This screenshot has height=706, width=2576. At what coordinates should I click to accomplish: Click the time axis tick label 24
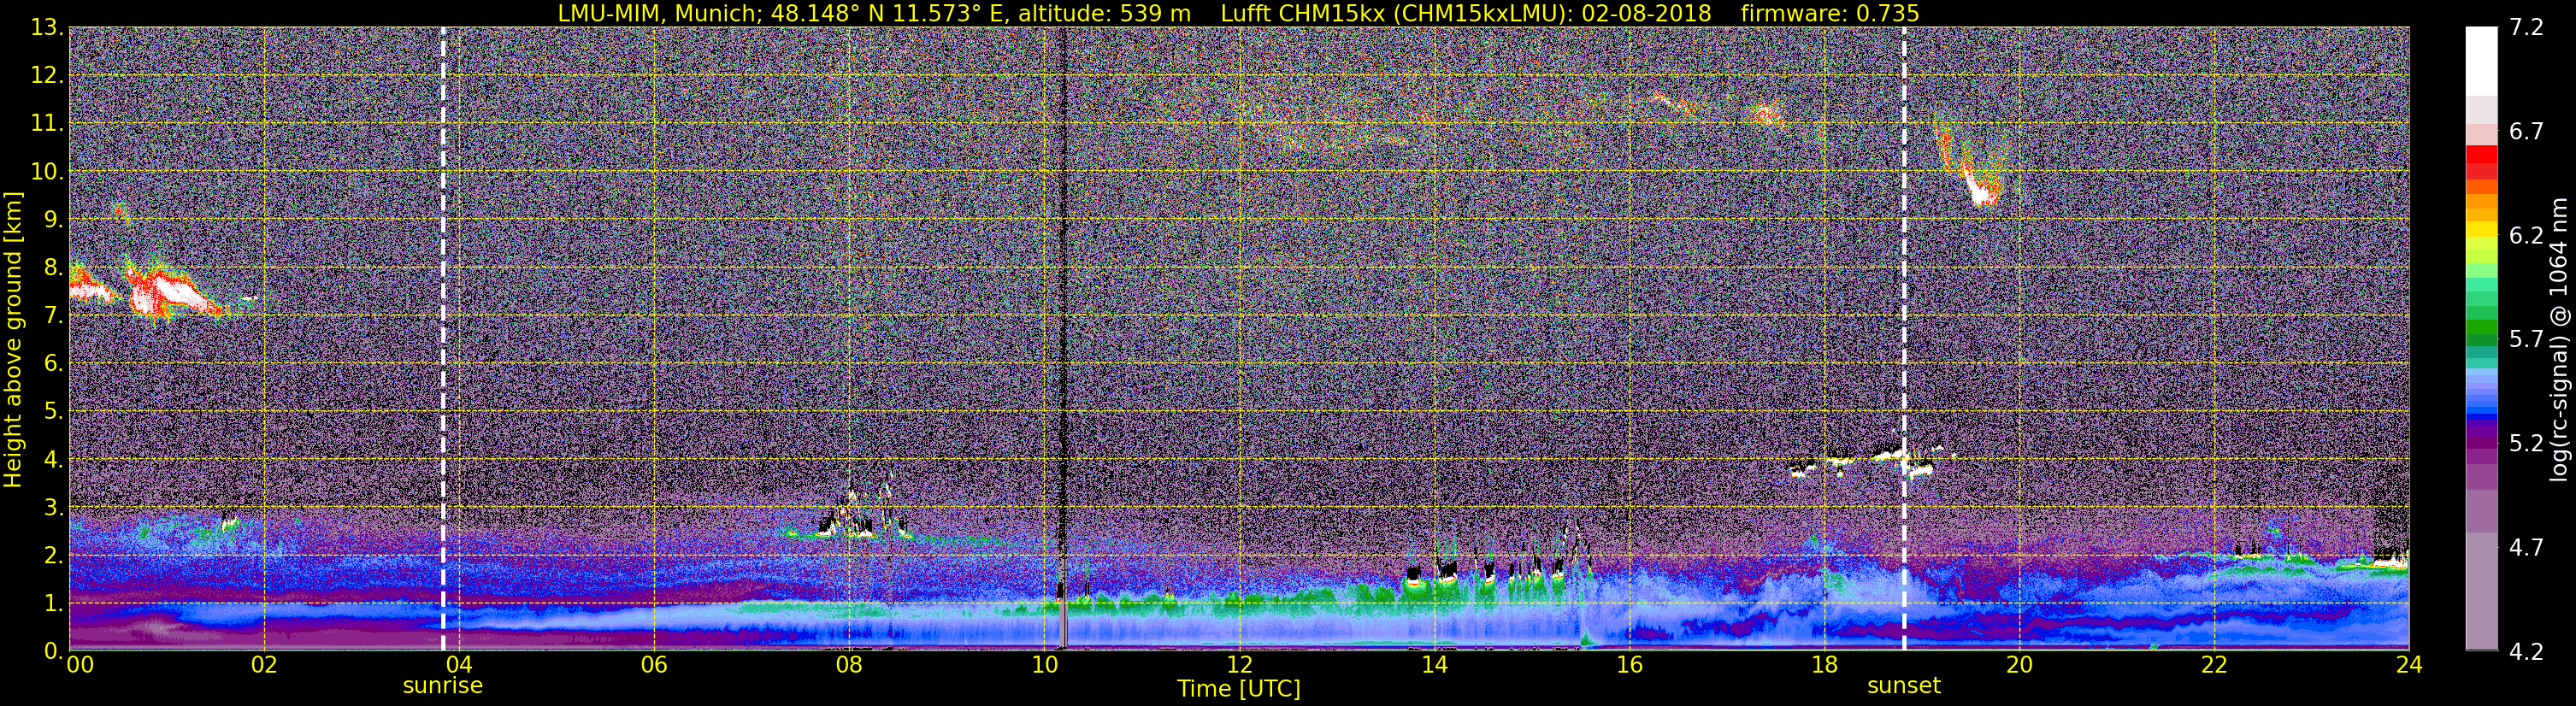point(2409,665)
